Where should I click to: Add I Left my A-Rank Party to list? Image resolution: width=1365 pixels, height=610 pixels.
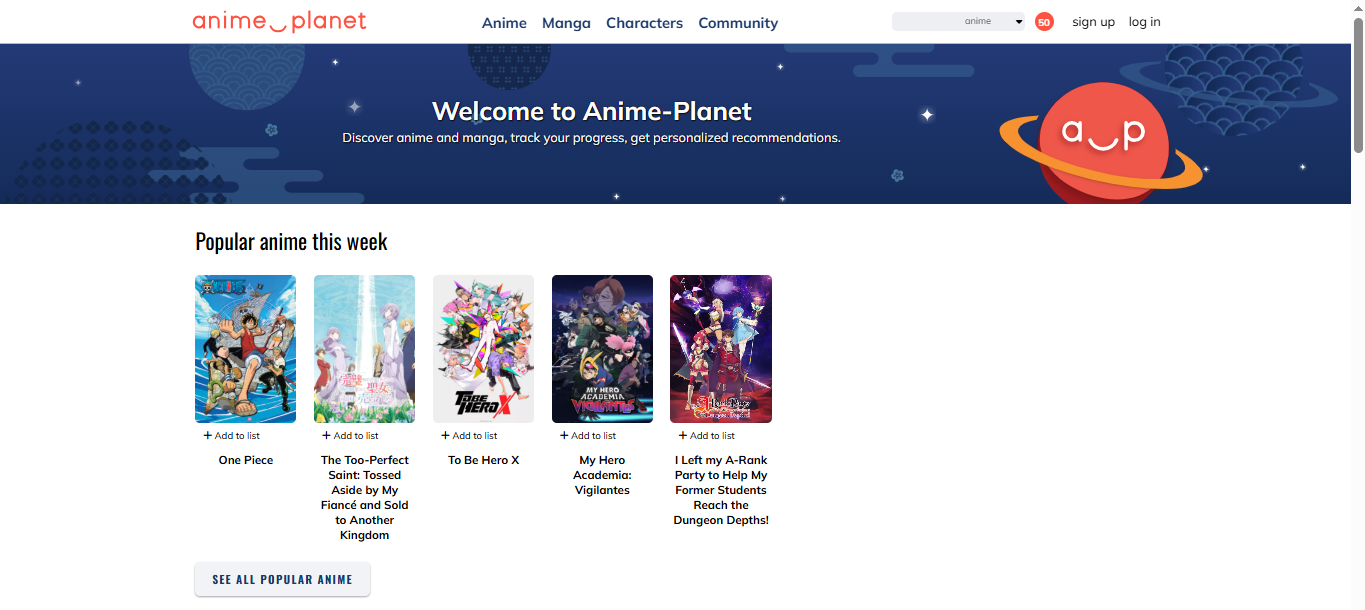click(707, 436)
